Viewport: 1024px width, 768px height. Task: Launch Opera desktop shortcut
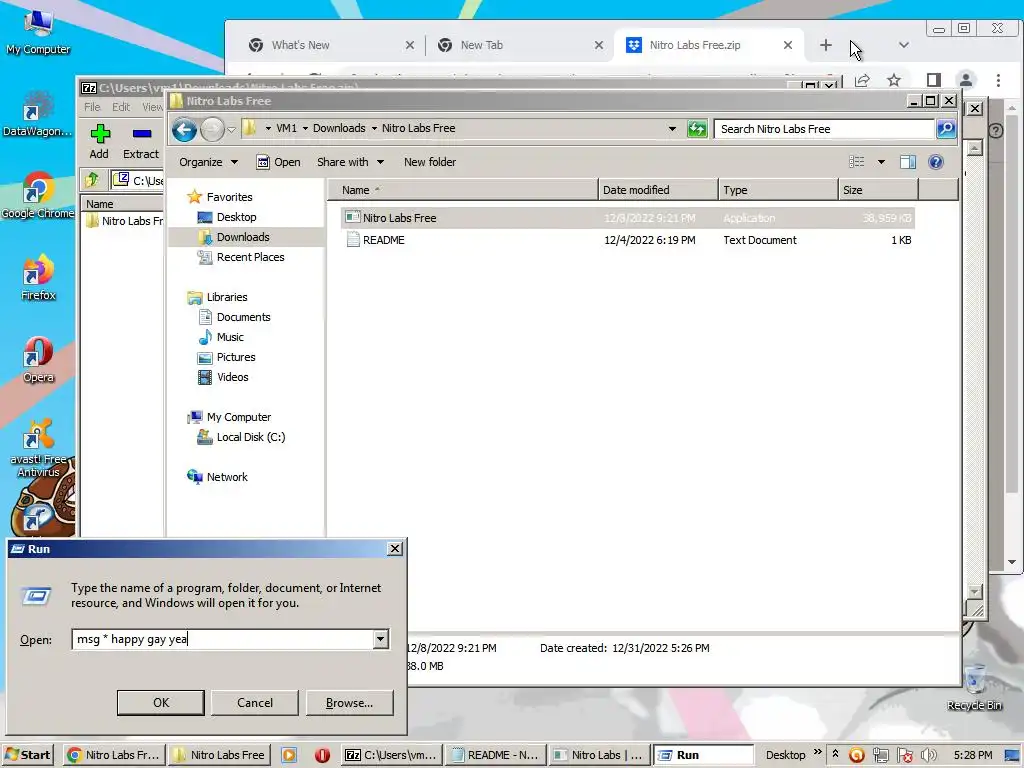pos(38,360)
